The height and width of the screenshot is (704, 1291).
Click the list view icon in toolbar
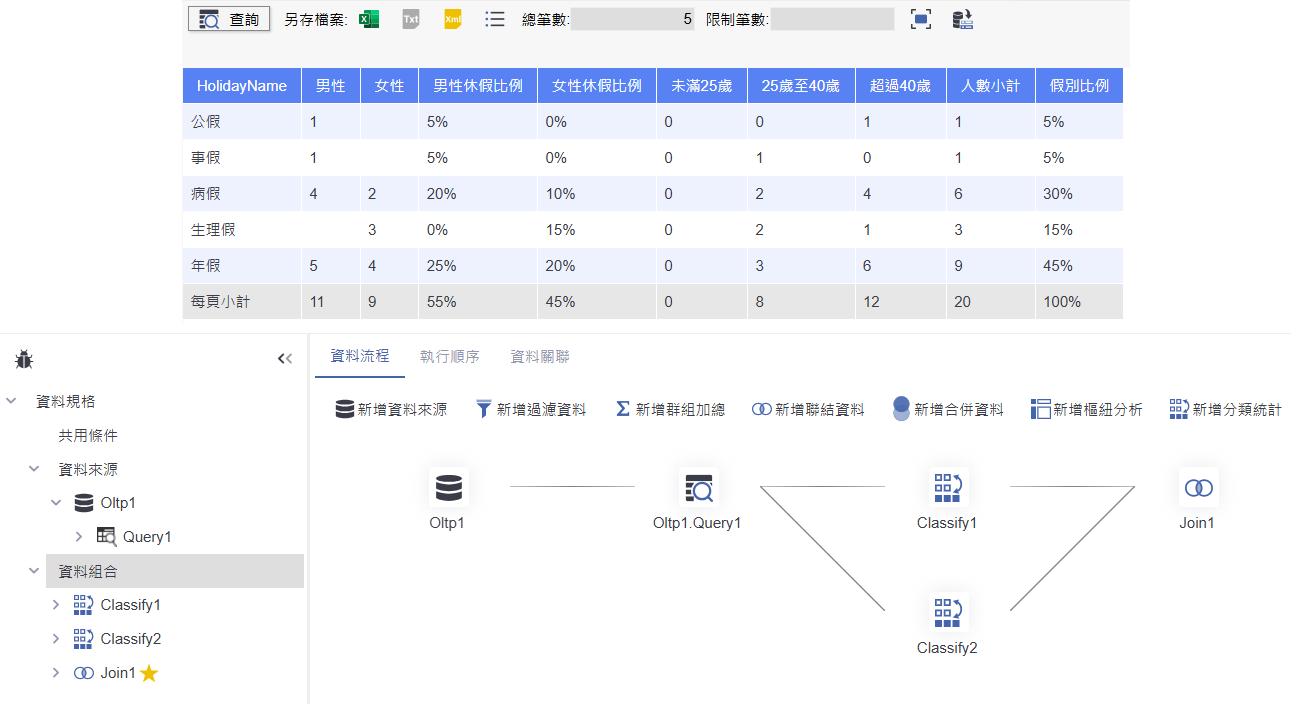(494, 19)
